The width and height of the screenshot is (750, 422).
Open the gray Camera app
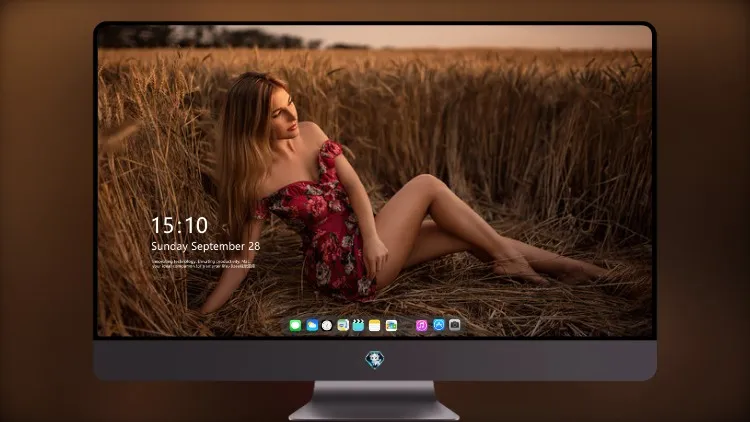pos(455,325)
